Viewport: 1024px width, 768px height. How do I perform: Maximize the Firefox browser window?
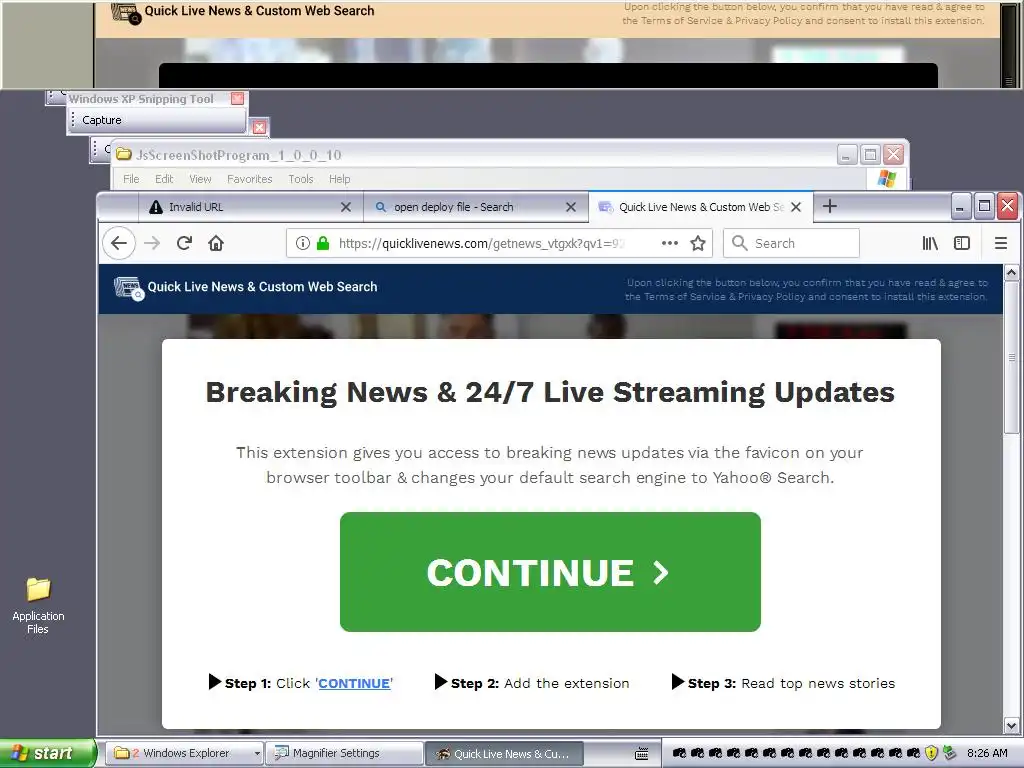pyautogui.click(x=984, y=206)
